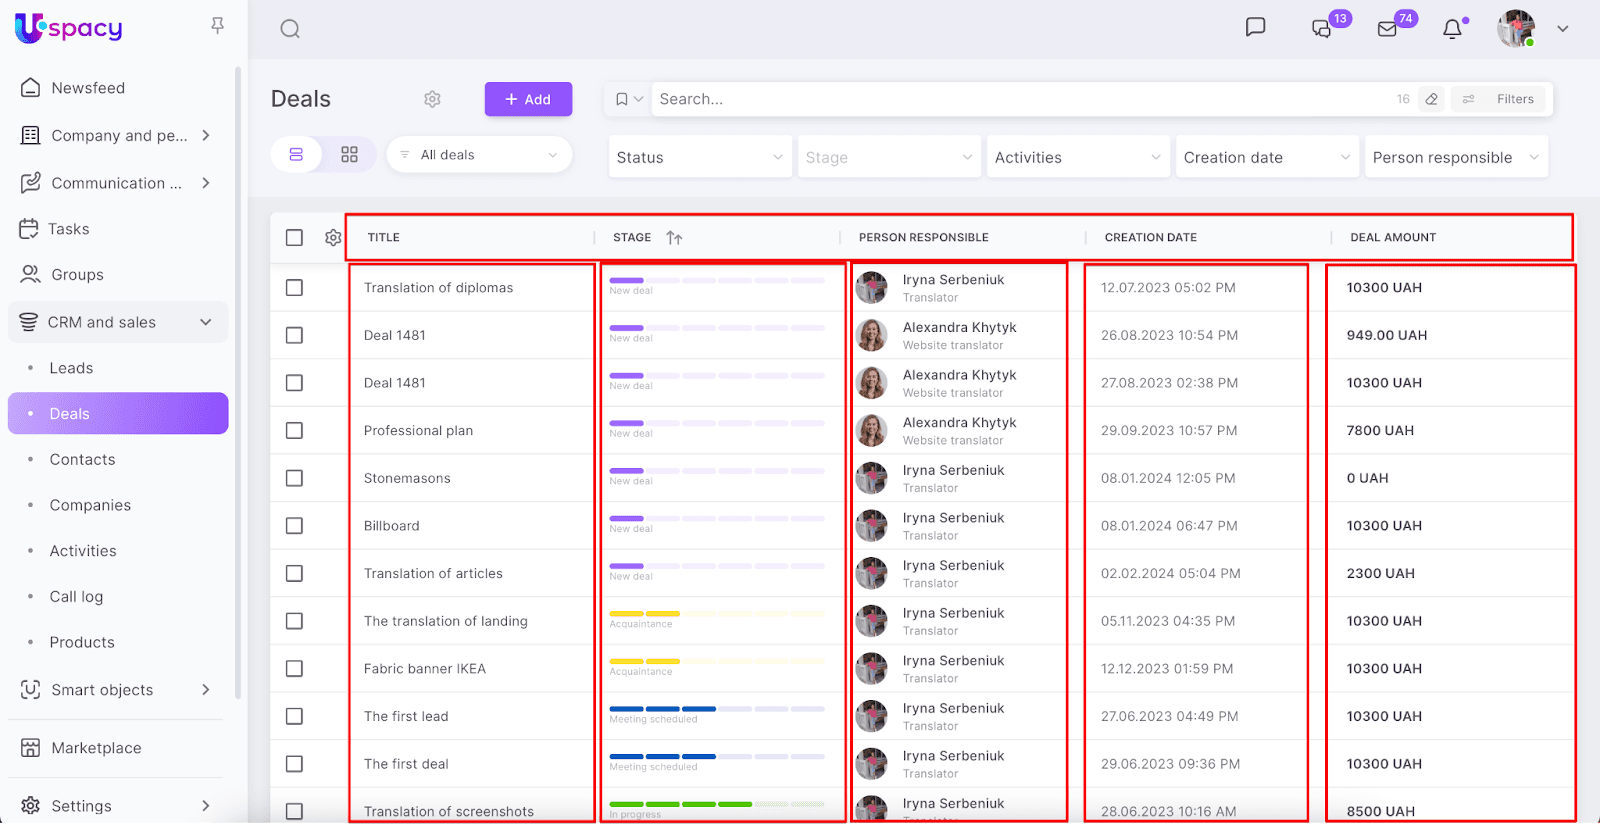
Task: Click the pin sidebar icon
Action: (217, 26)
